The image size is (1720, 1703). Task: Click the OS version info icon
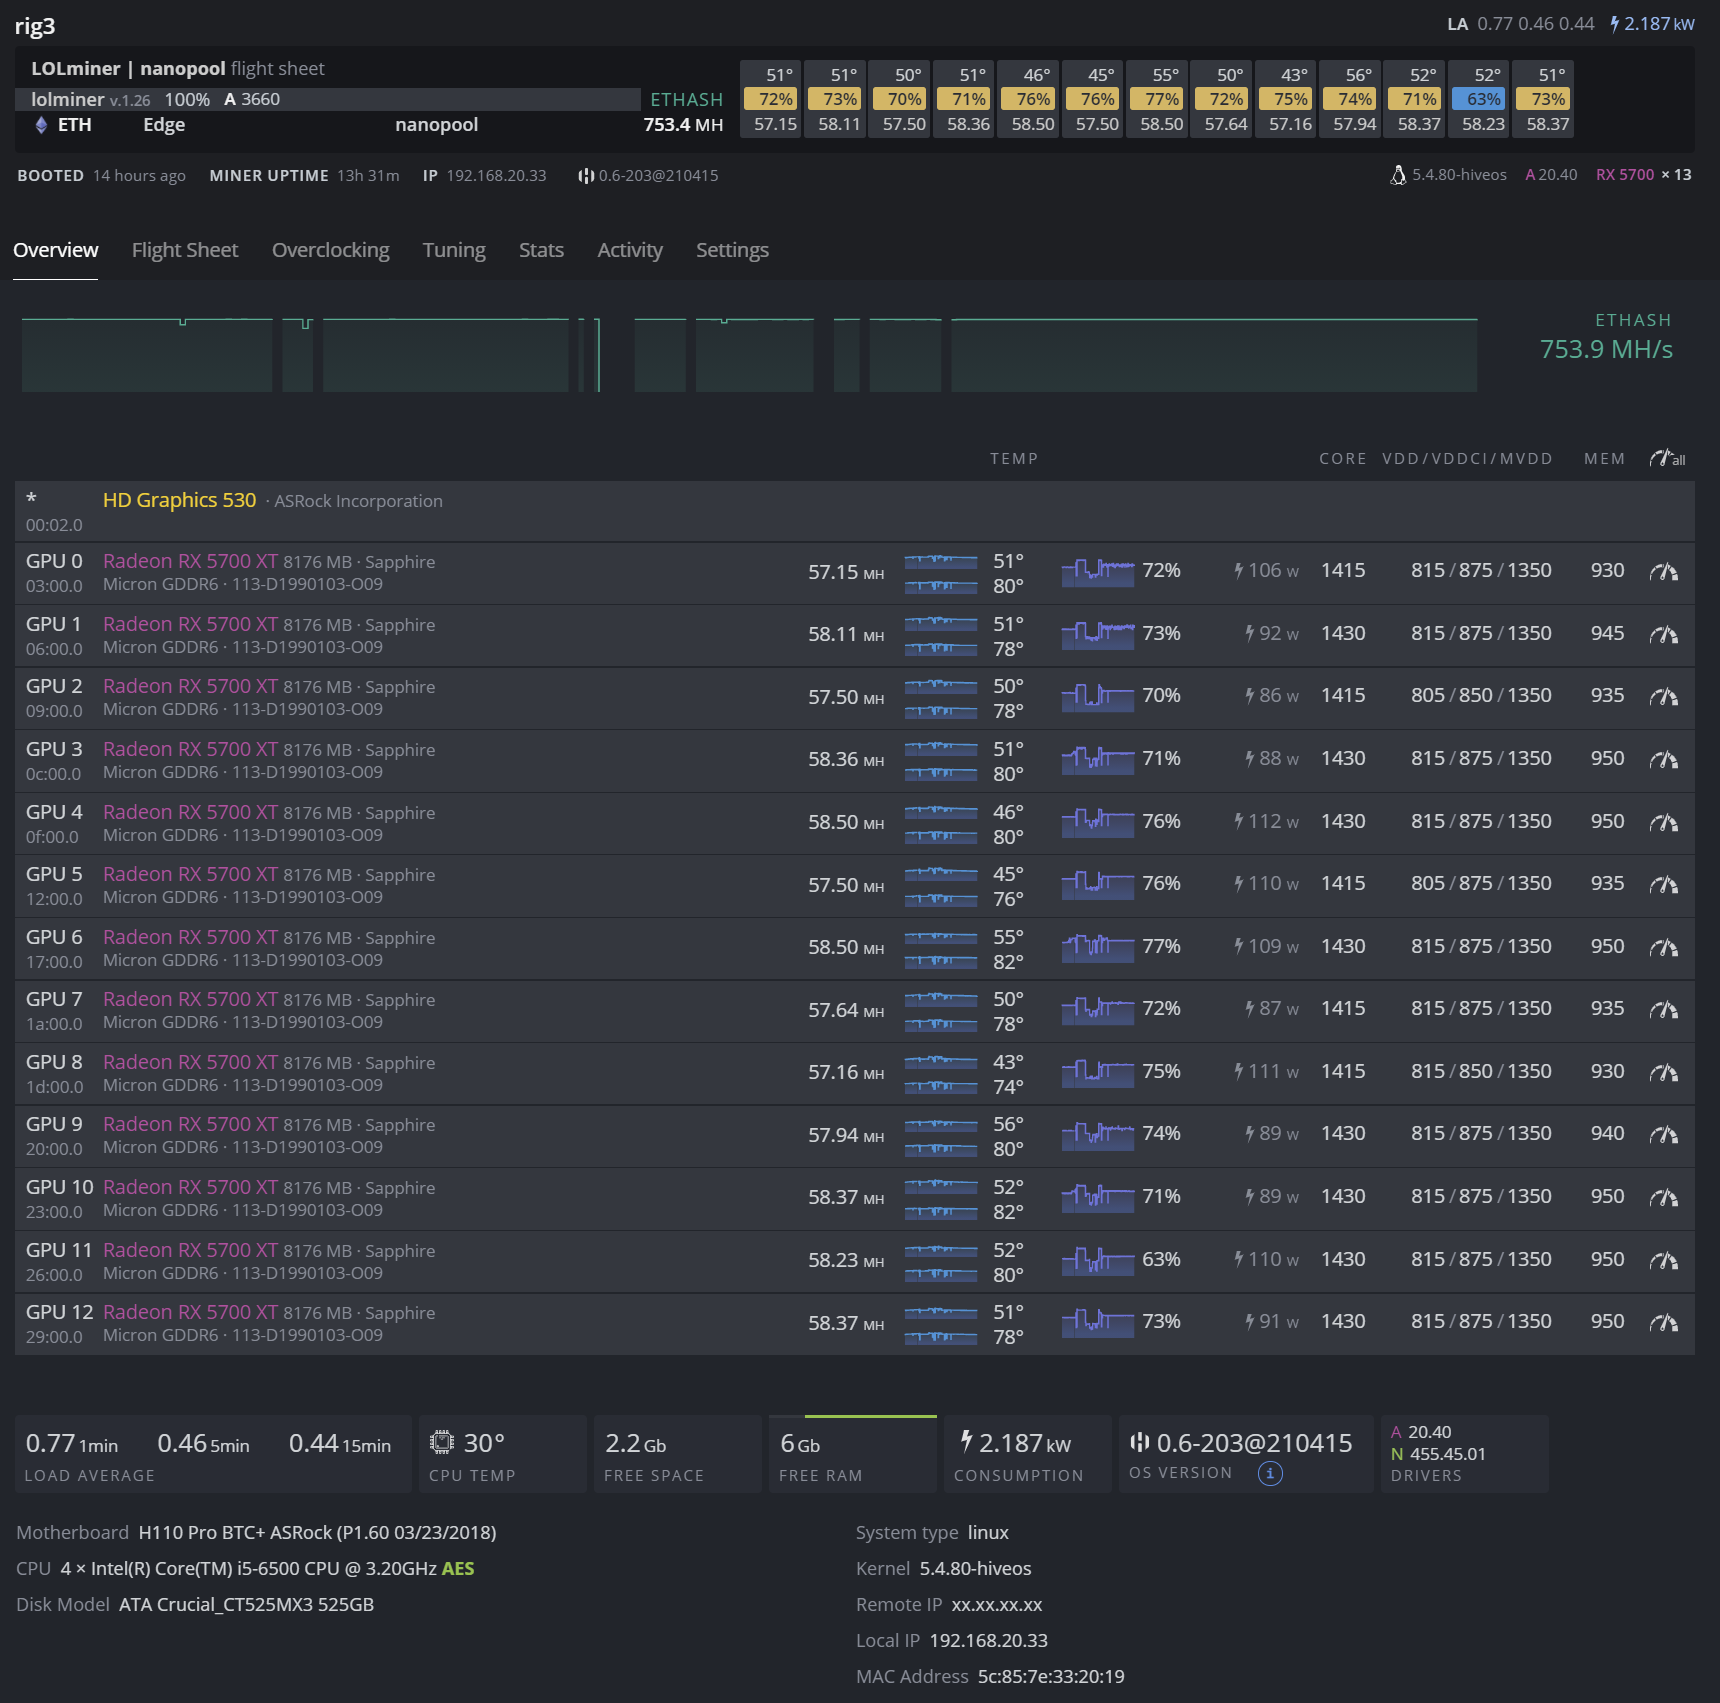pos(1270,1473)
